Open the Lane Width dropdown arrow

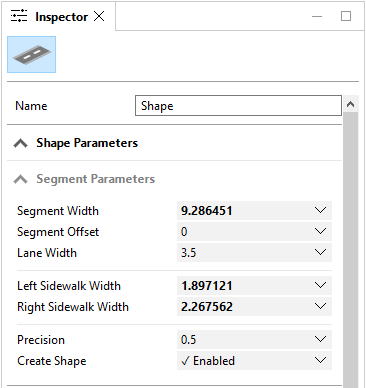pos(320,252)
